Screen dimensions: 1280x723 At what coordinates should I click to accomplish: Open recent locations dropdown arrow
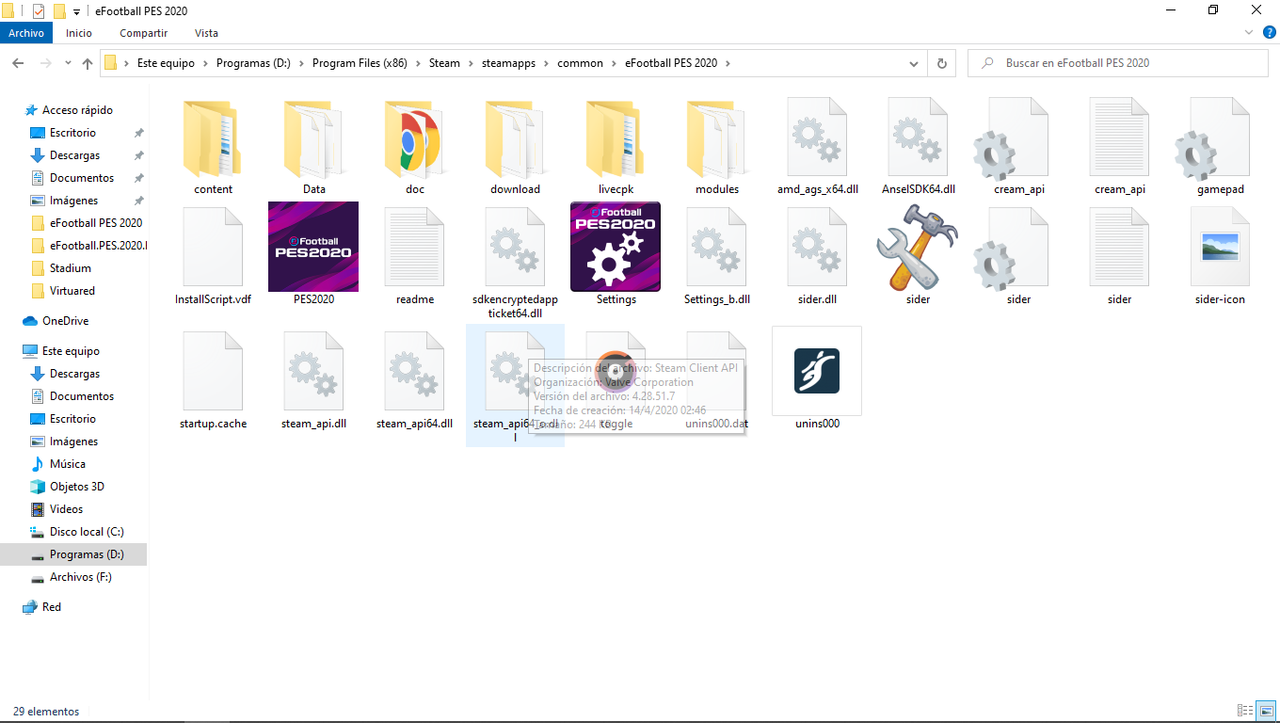pyautogui.click(x=68, y=63)
